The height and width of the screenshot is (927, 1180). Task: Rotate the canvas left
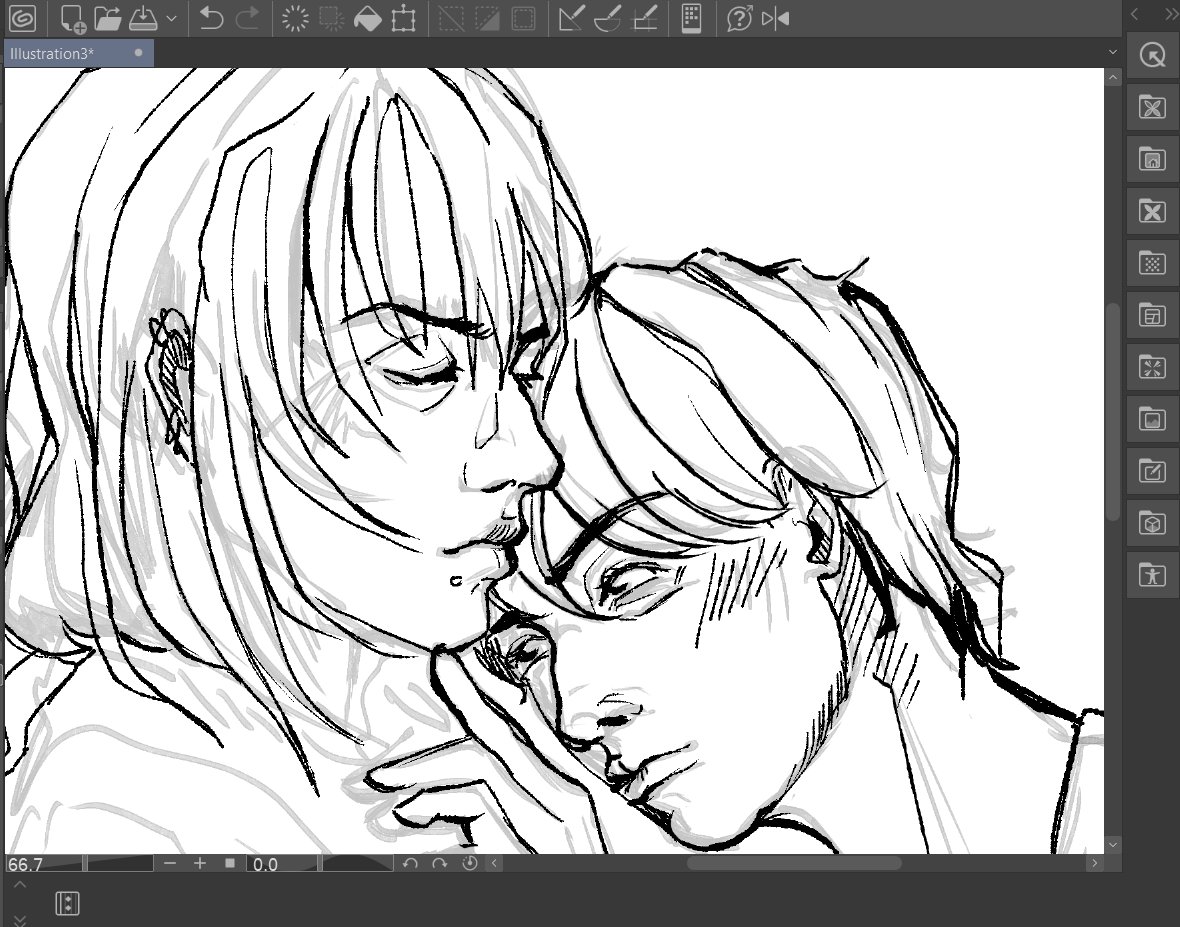410,863
